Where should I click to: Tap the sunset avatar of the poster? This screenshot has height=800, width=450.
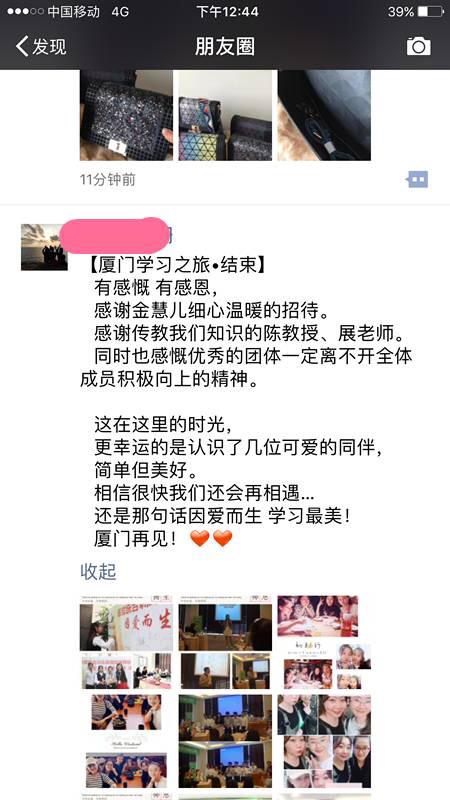(x=44, y=247)
